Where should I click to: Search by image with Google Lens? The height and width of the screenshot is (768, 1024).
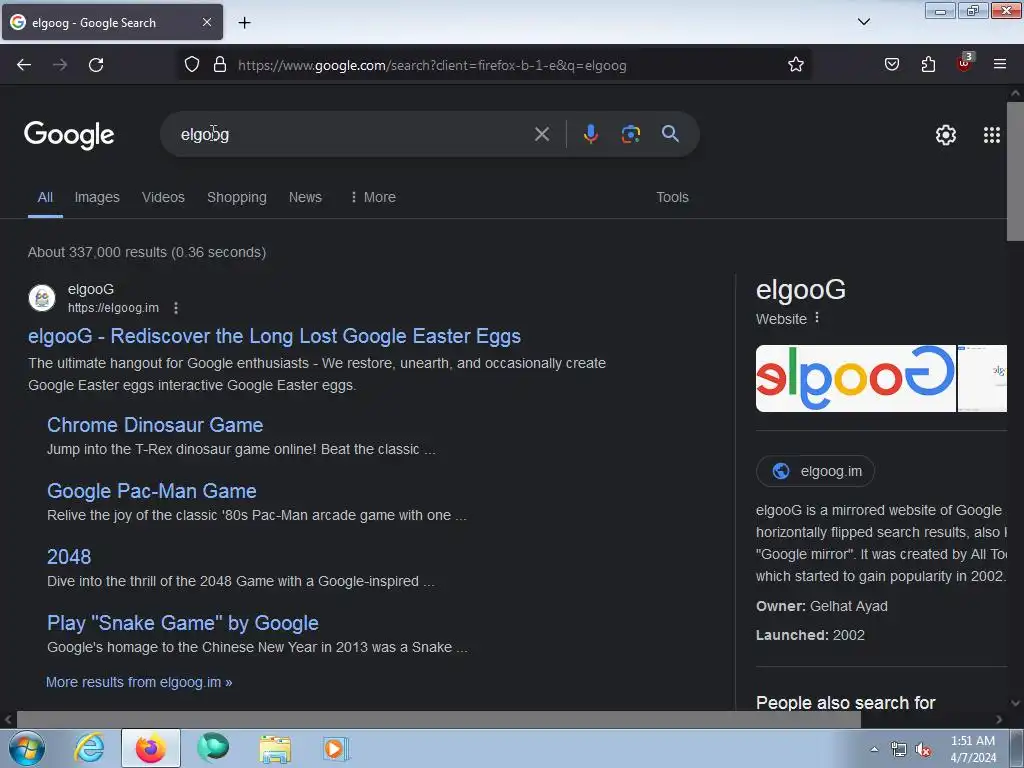tap(630, 134)
